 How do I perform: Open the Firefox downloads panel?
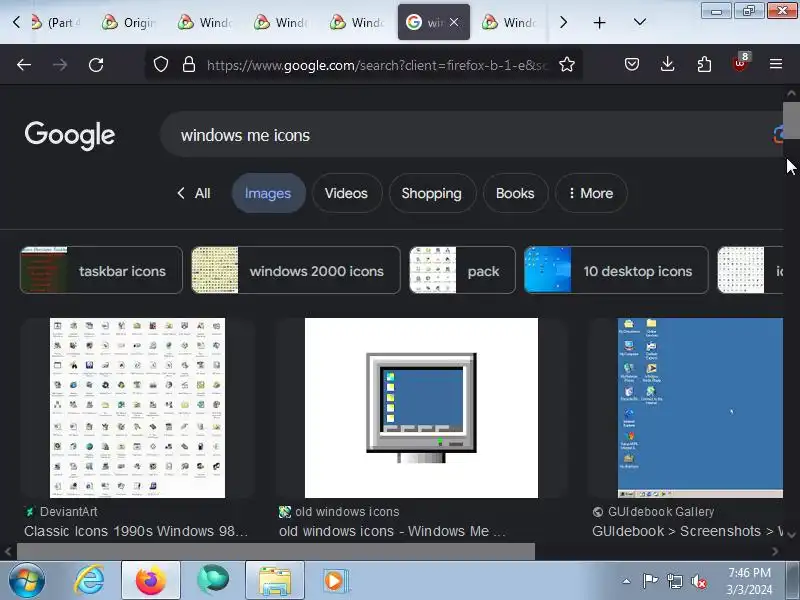click(667, 64)
